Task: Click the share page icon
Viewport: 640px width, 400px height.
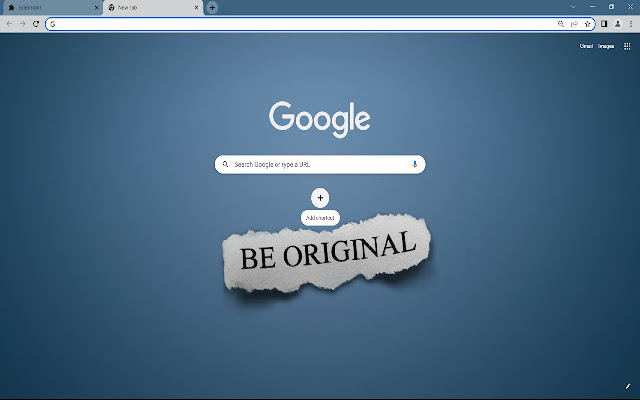Action: pyautogui.click(x=574, y=24)
